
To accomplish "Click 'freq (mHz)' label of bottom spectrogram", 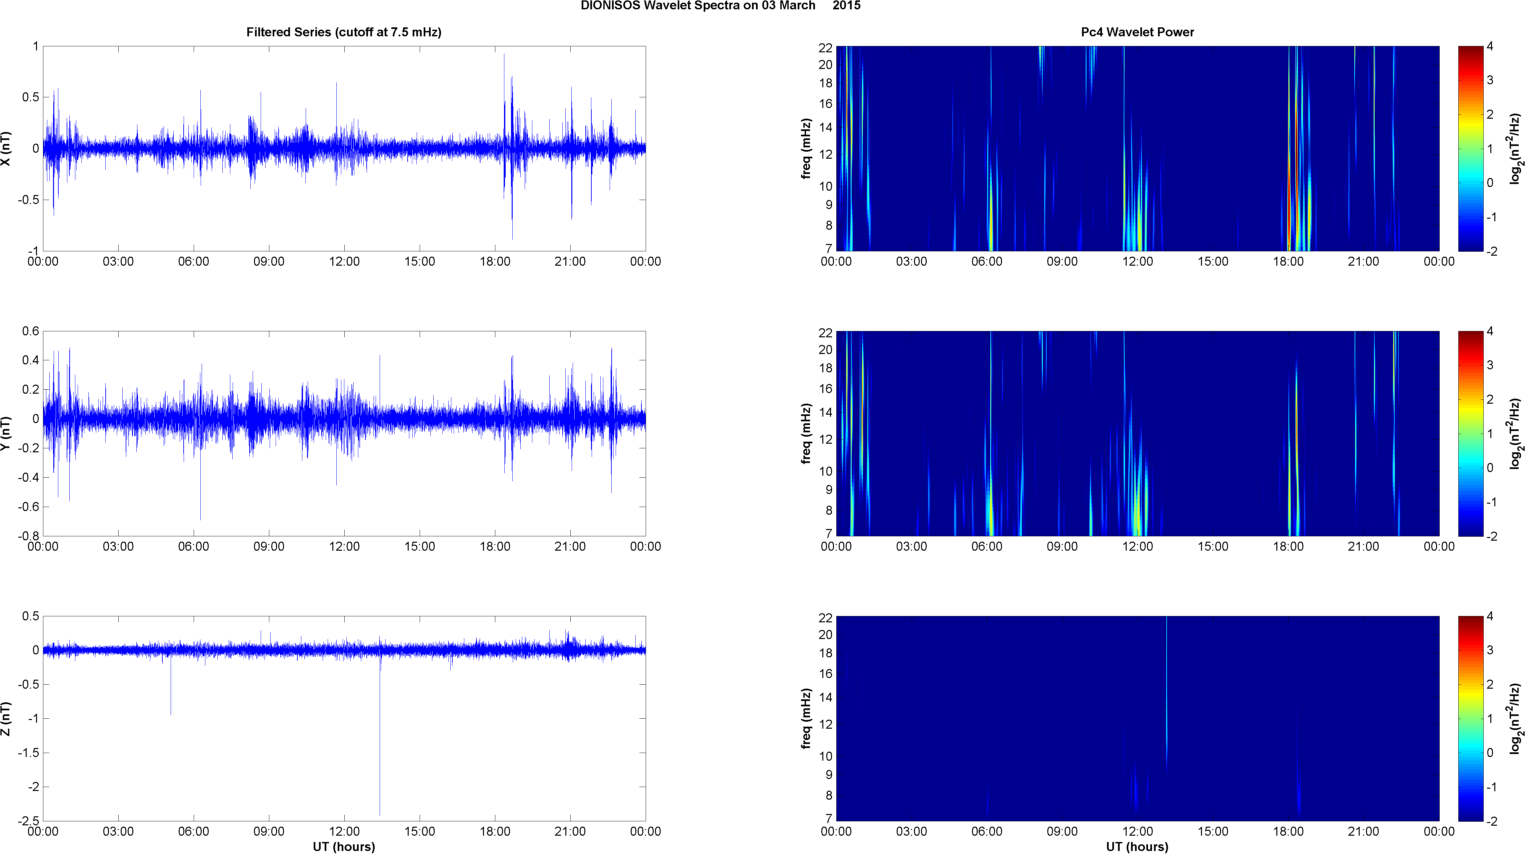I will coord(806,718).
